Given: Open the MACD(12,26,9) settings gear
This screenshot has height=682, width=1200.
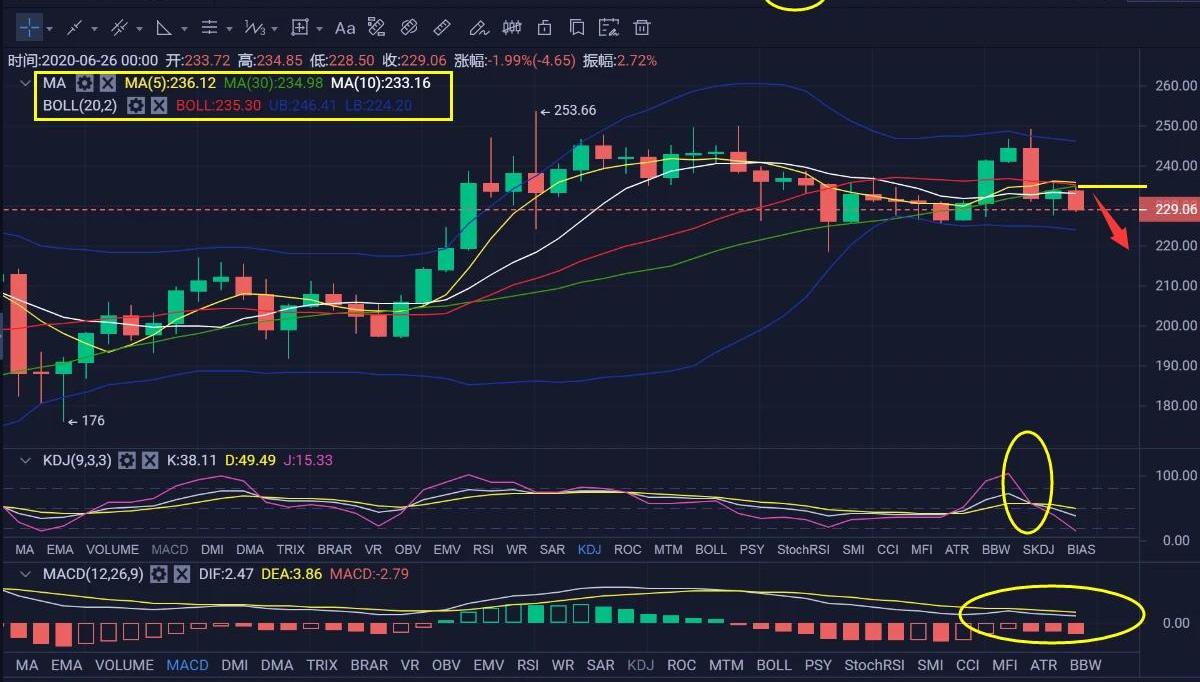Looking at the screenshot, I should [x=159, y=574].
